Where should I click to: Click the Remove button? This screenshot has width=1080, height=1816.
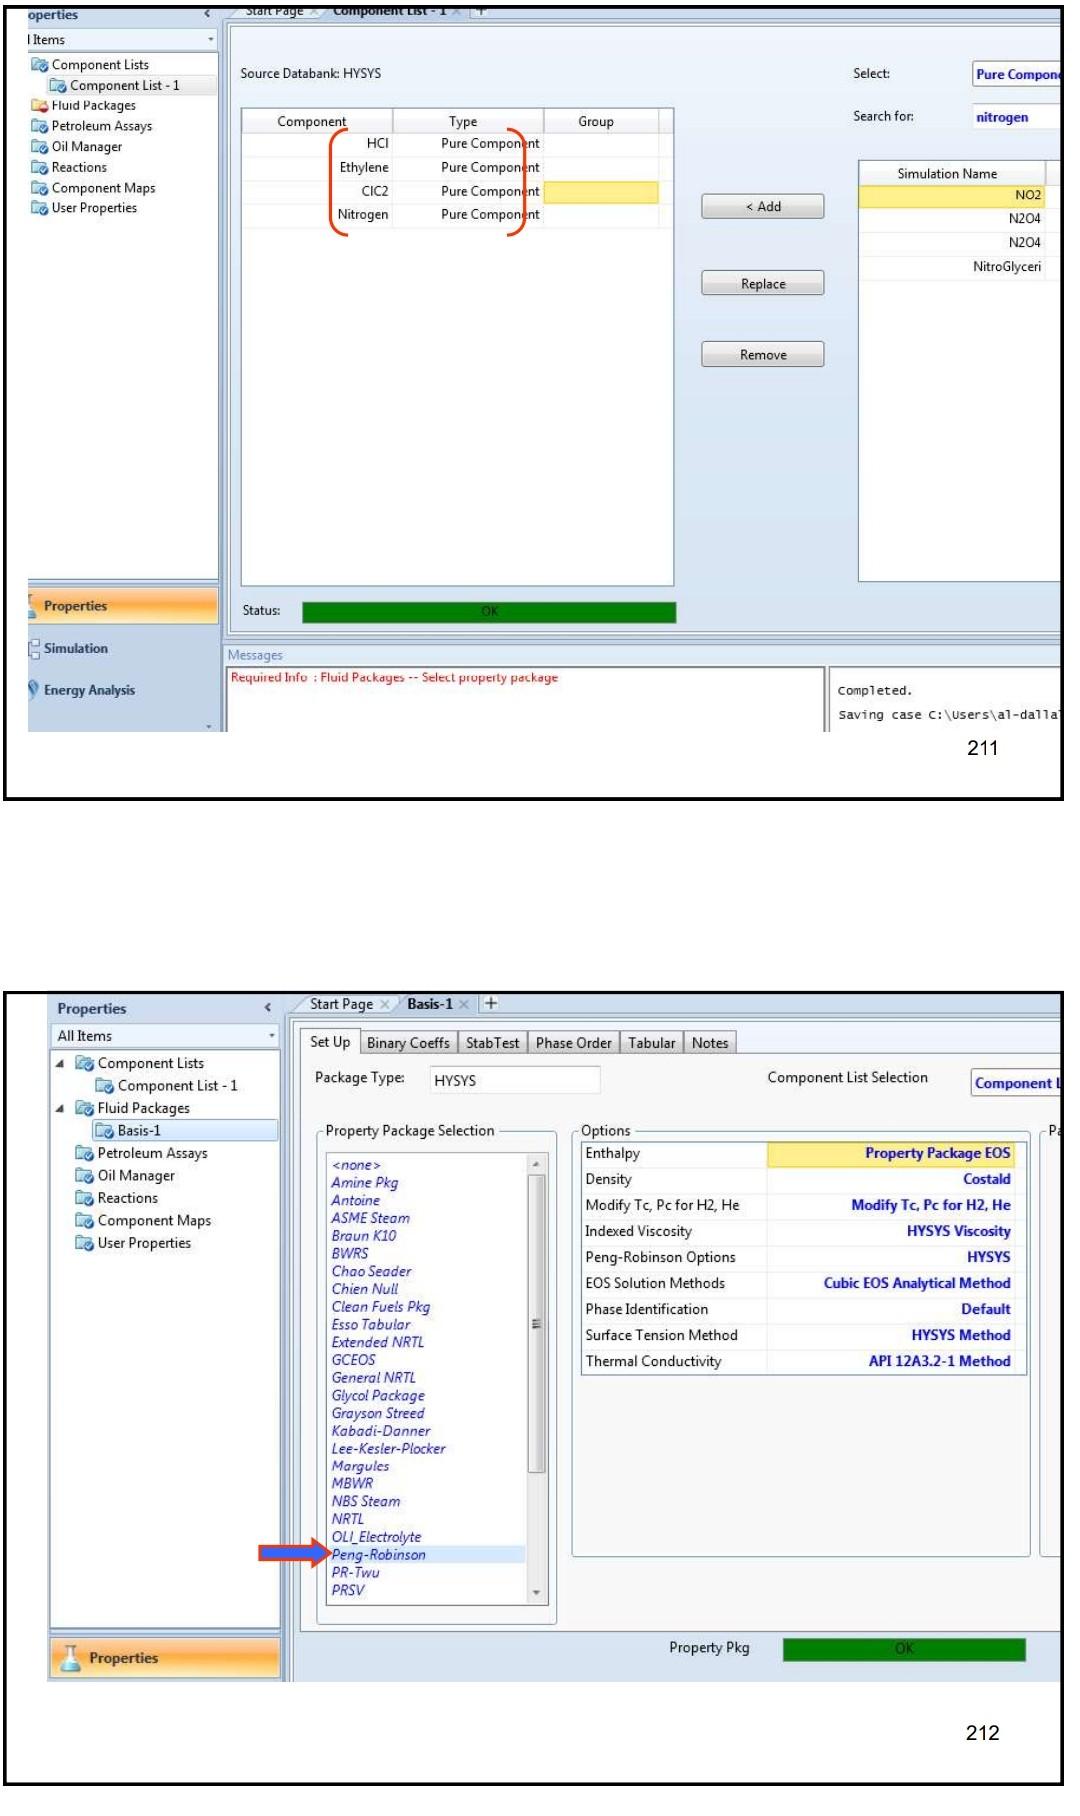tap(763, 355)
